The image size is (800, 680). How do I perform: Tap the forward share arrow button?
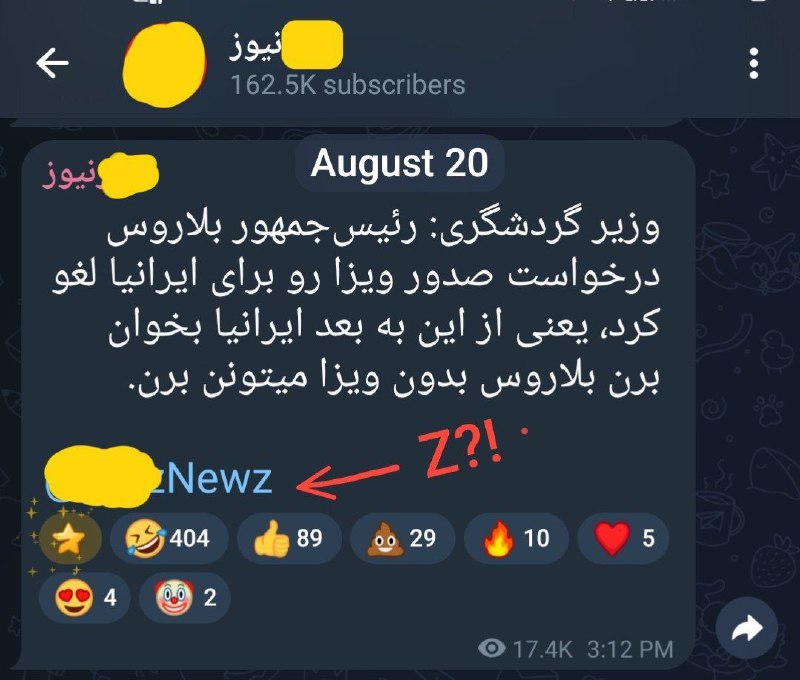746,628
